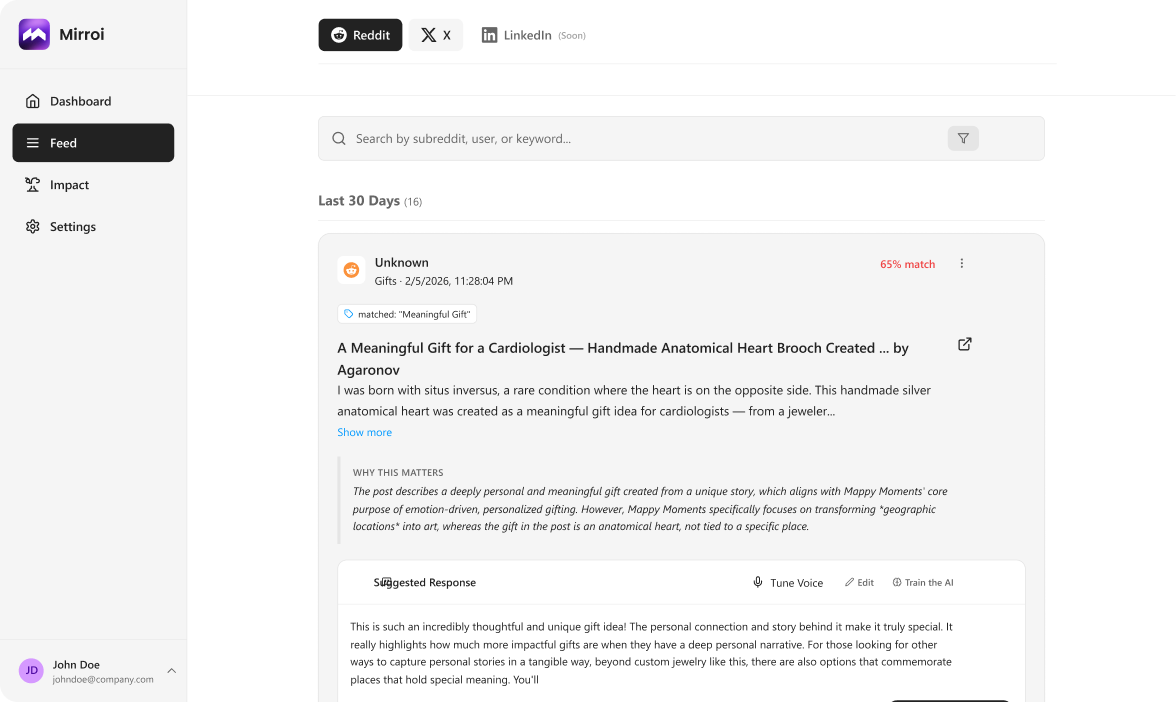Open the filter options icon
The image size is (1176, 702).
pos(963,139)
